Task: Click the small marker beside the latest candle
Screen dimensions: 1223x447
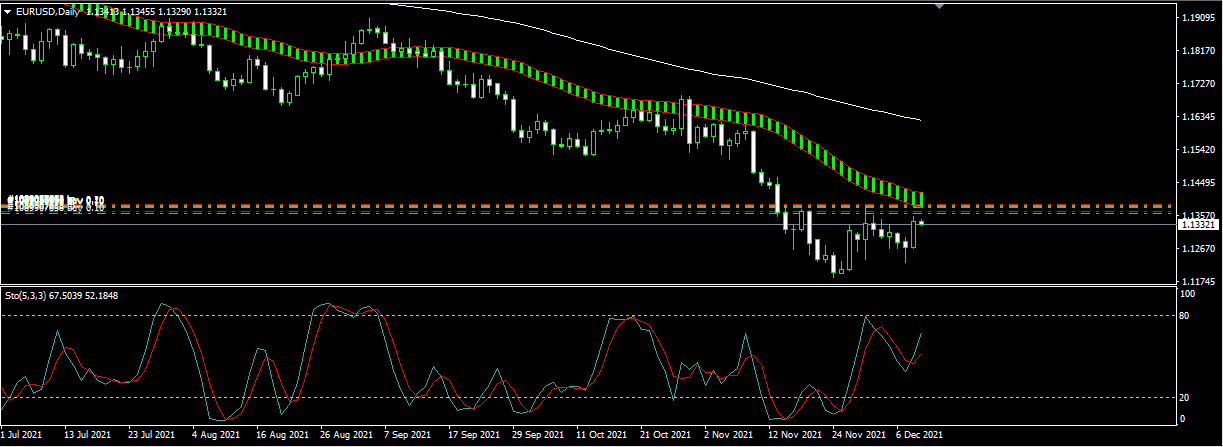Action: pyautogui.click(x=921, y=222)
